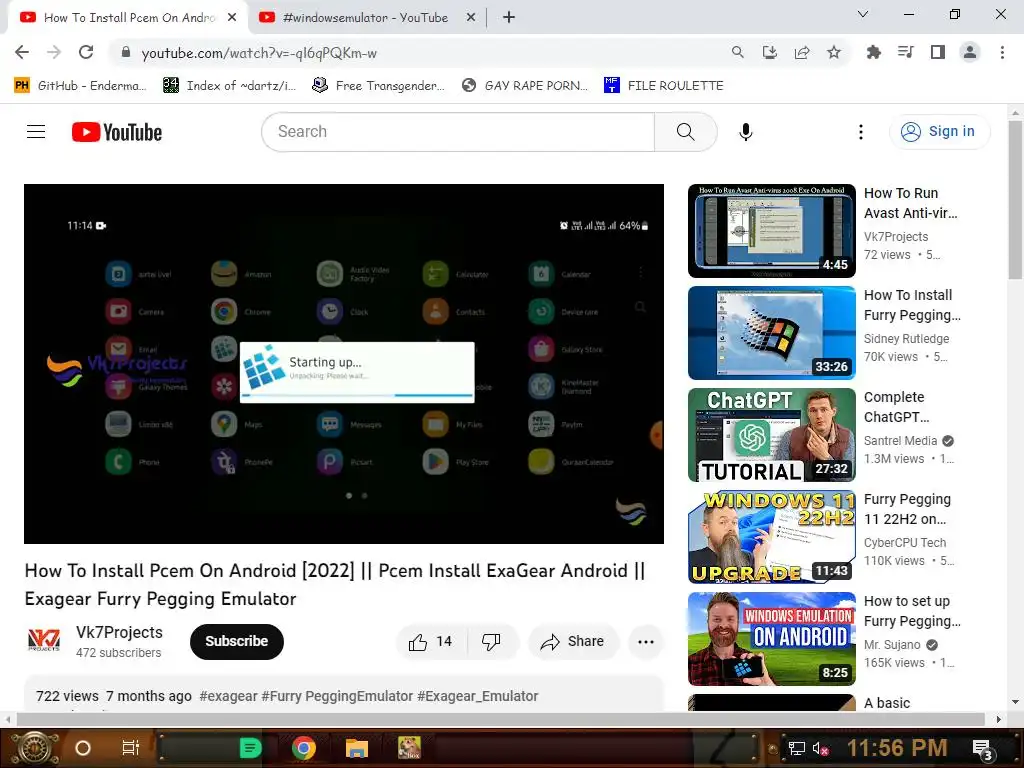Open the YouTube hamburger guide menu

(36, 132)
